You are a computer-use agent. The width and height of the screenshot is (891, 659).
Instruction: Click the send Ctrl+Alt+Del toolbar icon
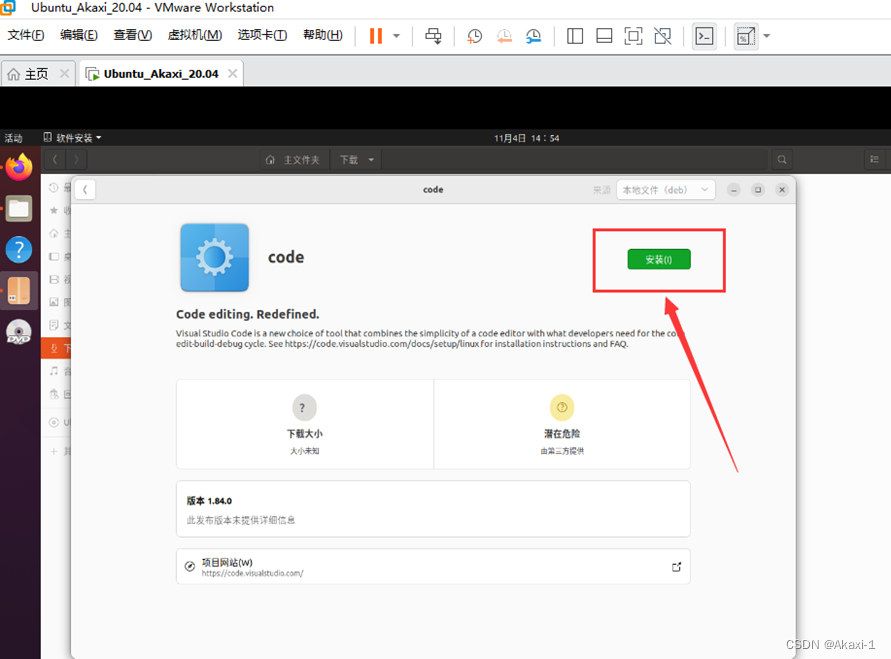click(433, 36)
